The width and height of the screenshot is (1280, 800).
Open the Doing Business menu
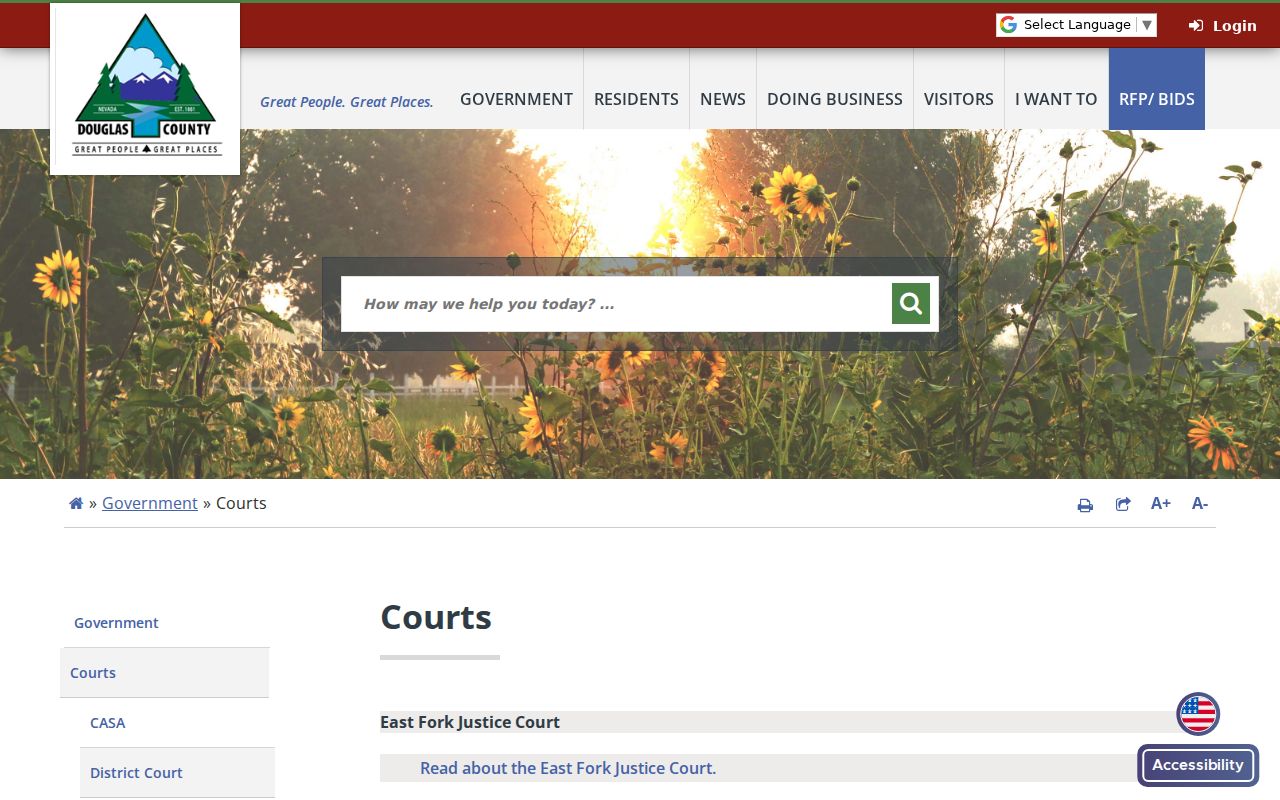[835, 99]
